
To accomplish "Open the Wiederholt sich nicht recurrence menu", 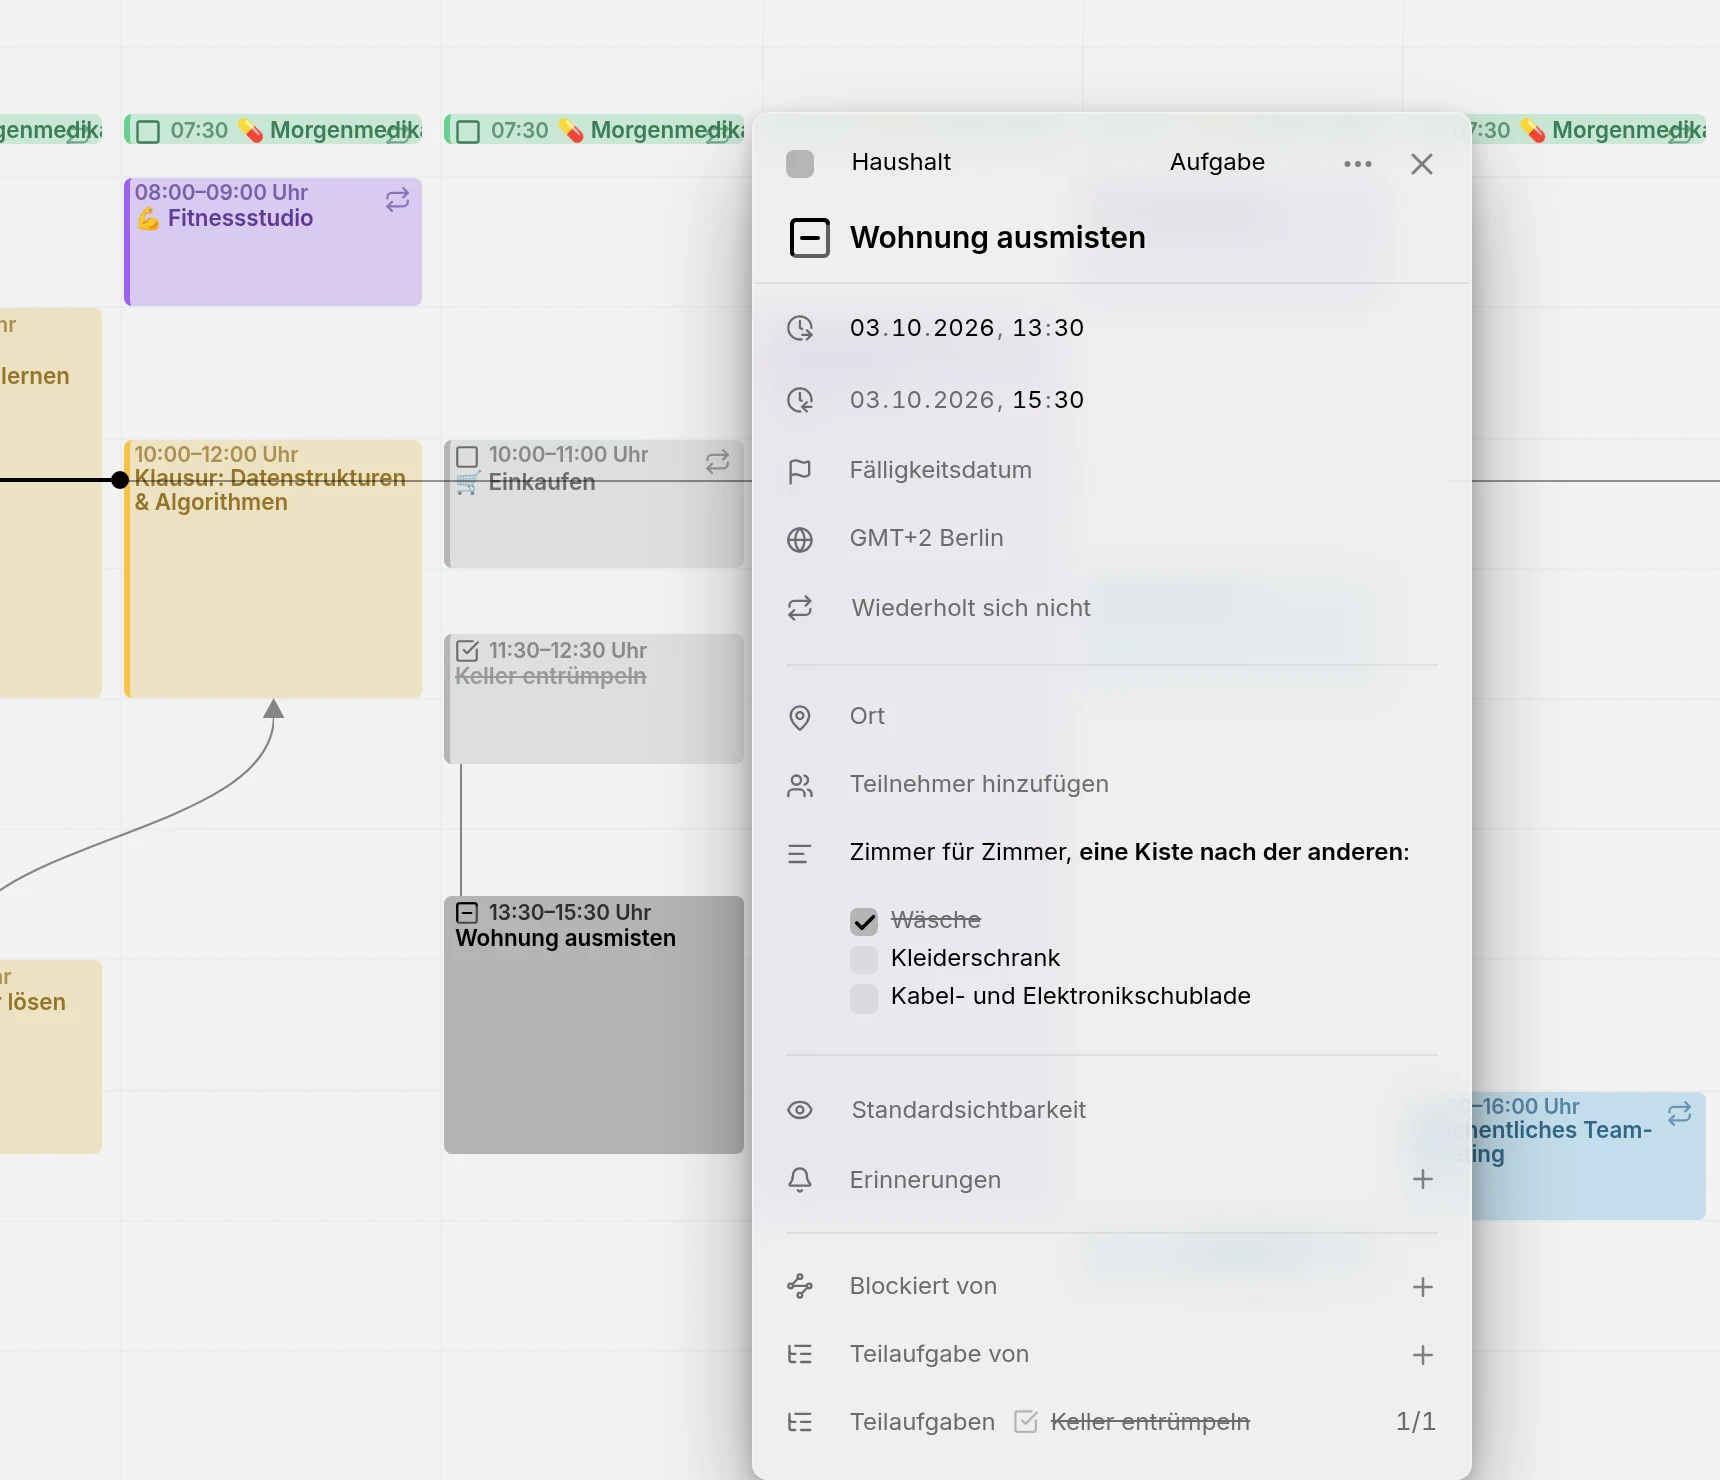I will pos(971,608).
